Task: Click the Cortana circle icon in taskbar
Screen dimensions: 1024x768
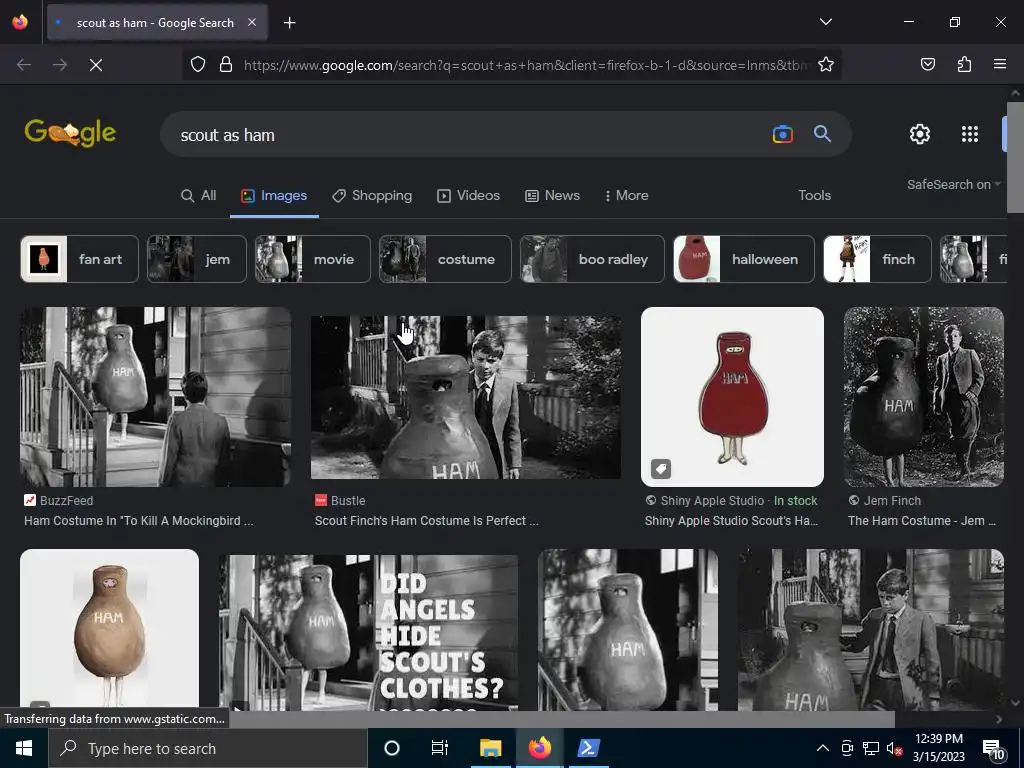Action: click(392, 748)
